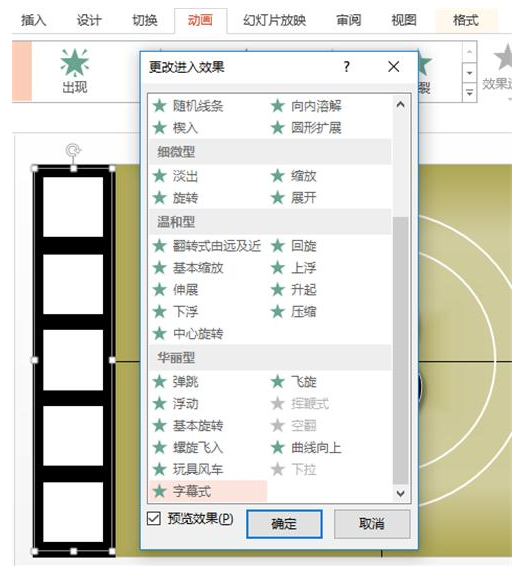Choose the 回旋 effect
Image resolution: width=523 pixels, height=566 pixels.
coord(294,246)
